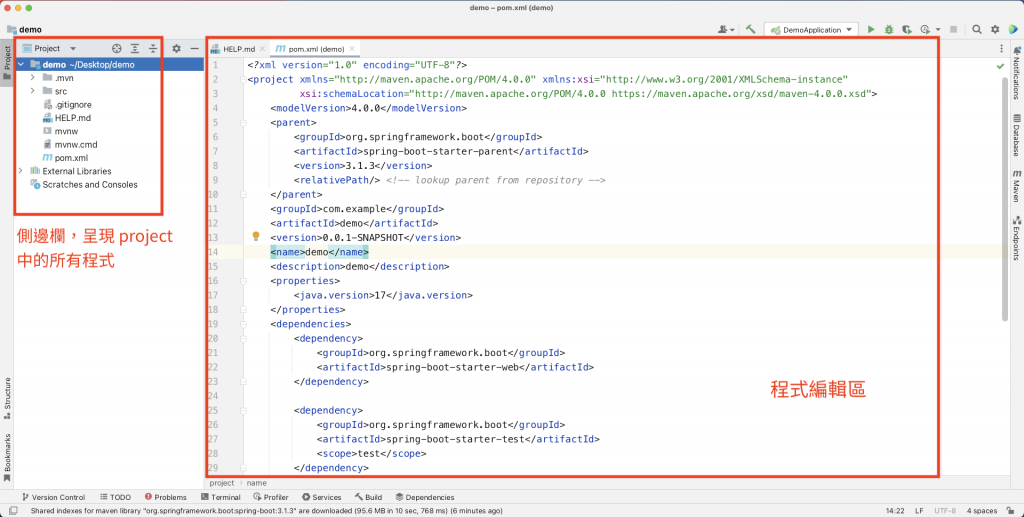Open the Services tool tab
Viewport: 1024px width, 517px height.
tap(321, 497)
